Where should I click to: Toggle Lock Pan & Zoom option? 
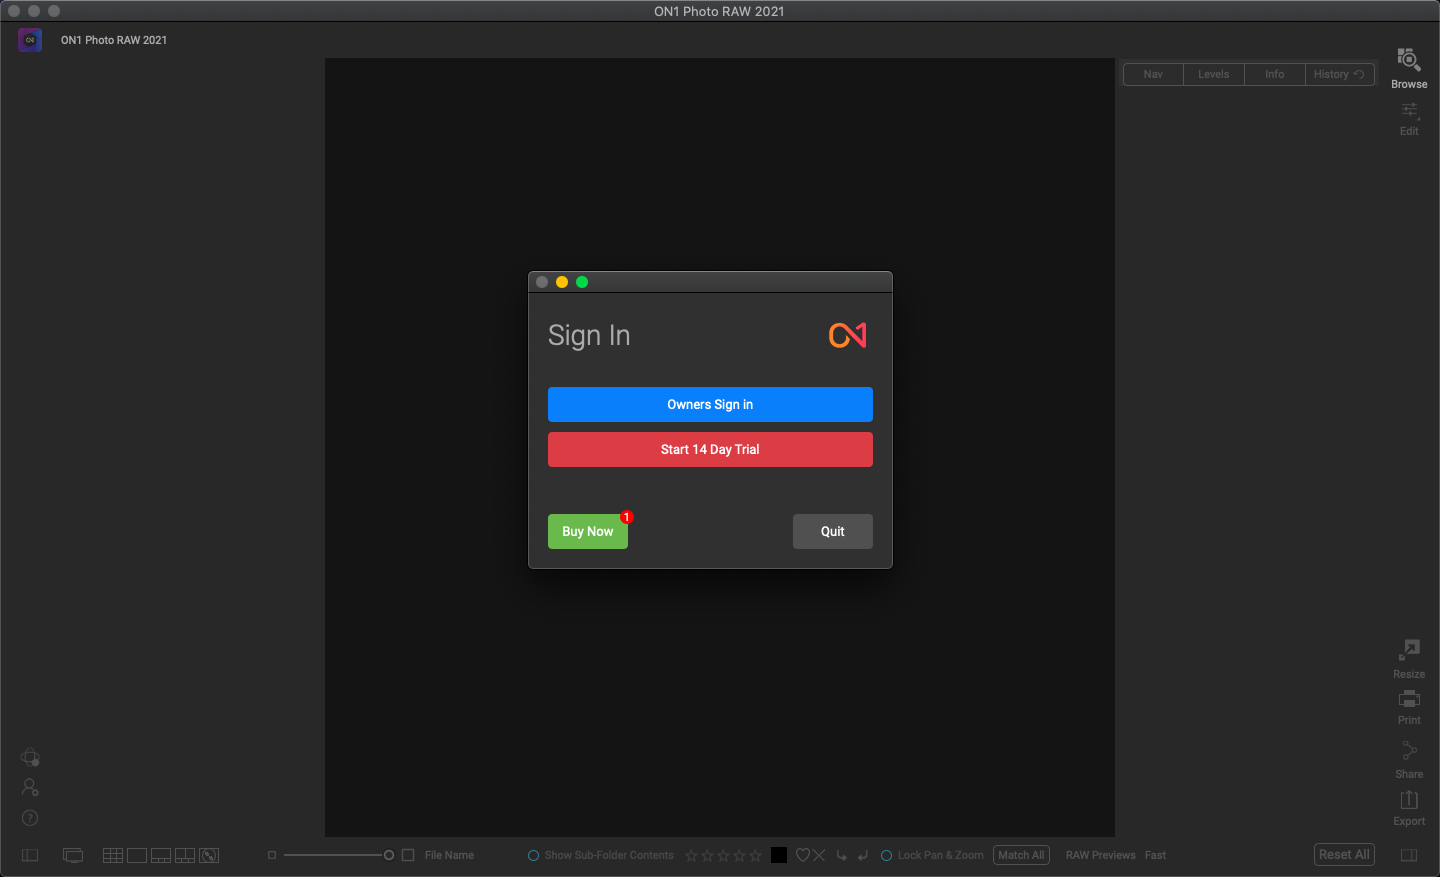point(886,855)
